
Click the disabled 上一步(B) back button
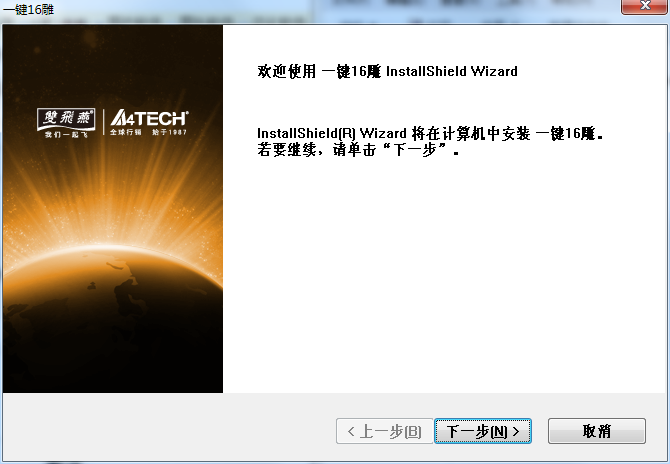[x=385, y=431]
